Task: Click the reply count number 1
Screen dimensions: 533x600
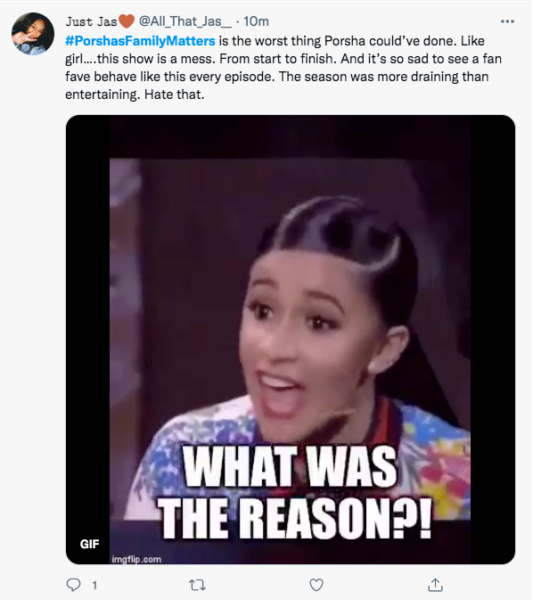Action: (95, 585)
